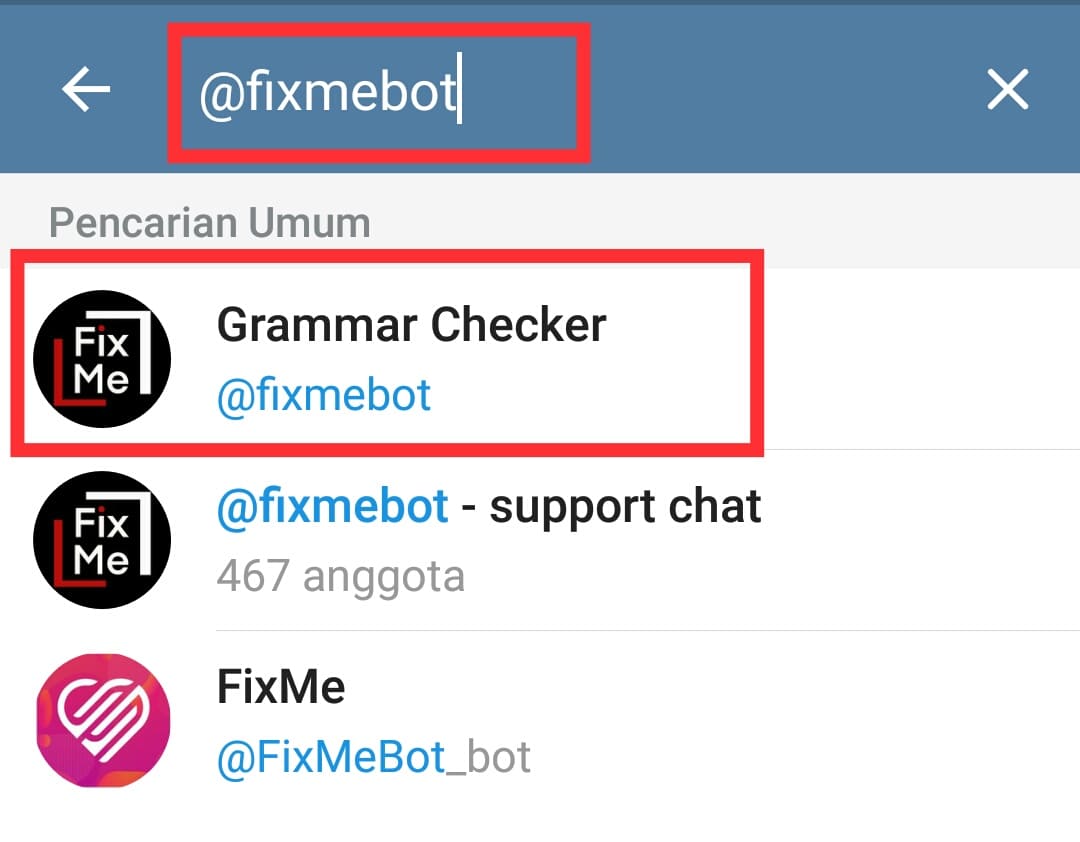Open the Grammar Checker chat result
The image size is (1080, 842).
pos(412,357)
